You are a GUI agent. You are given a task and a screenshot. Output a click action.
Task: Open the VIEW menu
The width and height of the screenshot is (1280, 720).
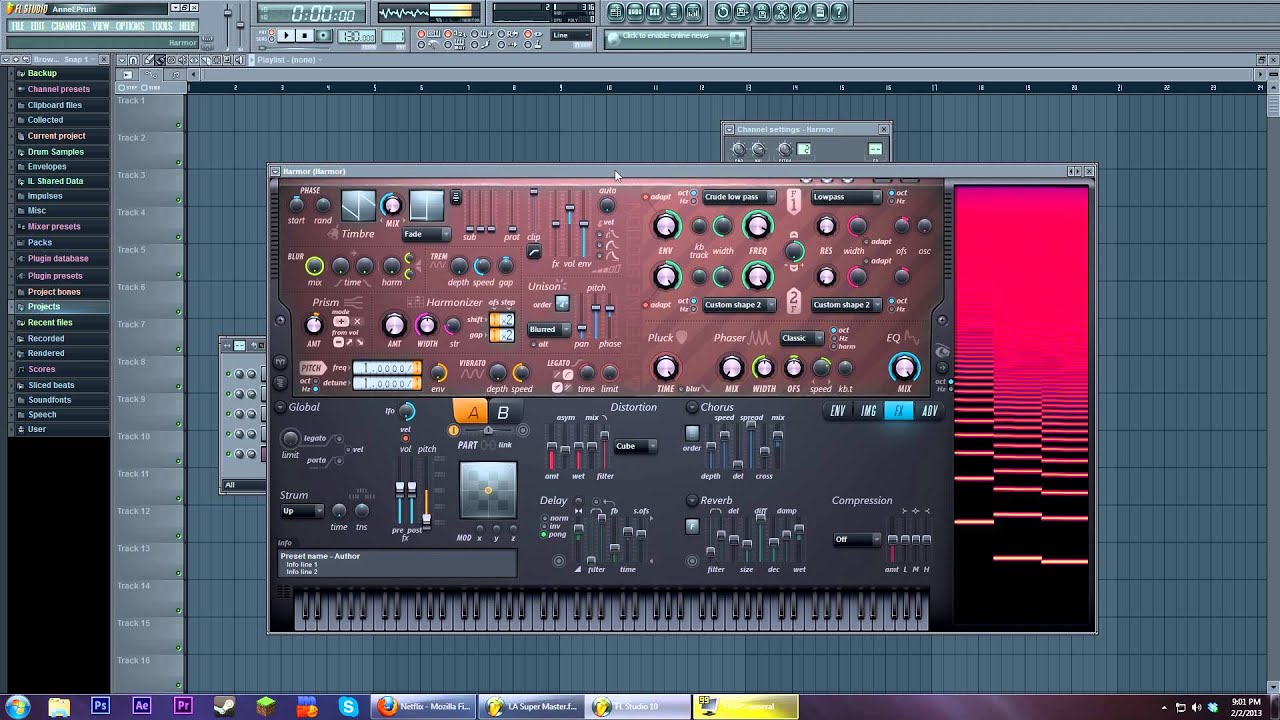click(x=101, y=26)
